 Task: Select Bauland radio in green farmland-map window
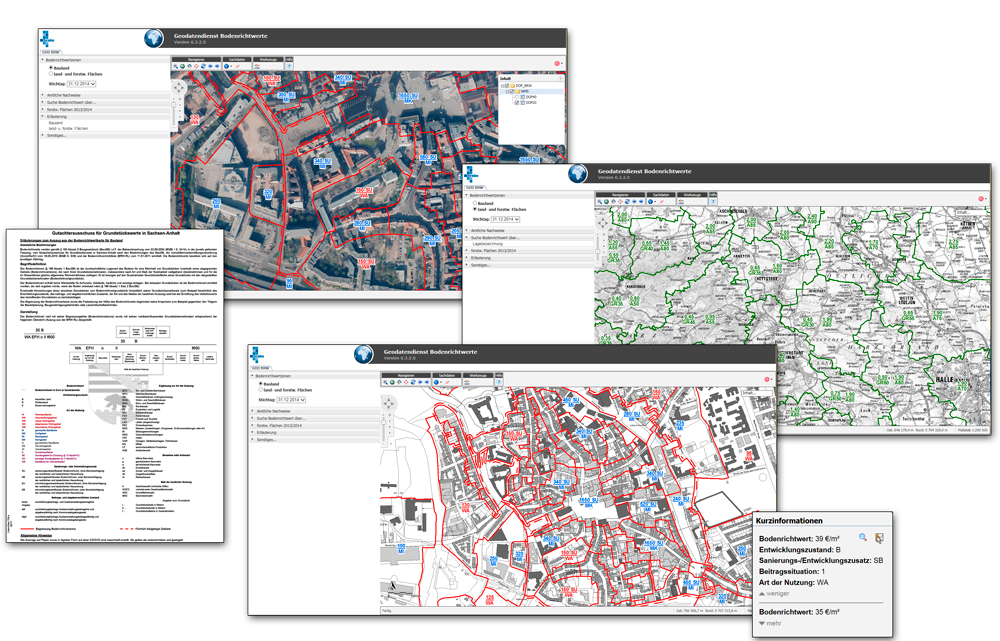pyautogui.click(x=474, y=203)
